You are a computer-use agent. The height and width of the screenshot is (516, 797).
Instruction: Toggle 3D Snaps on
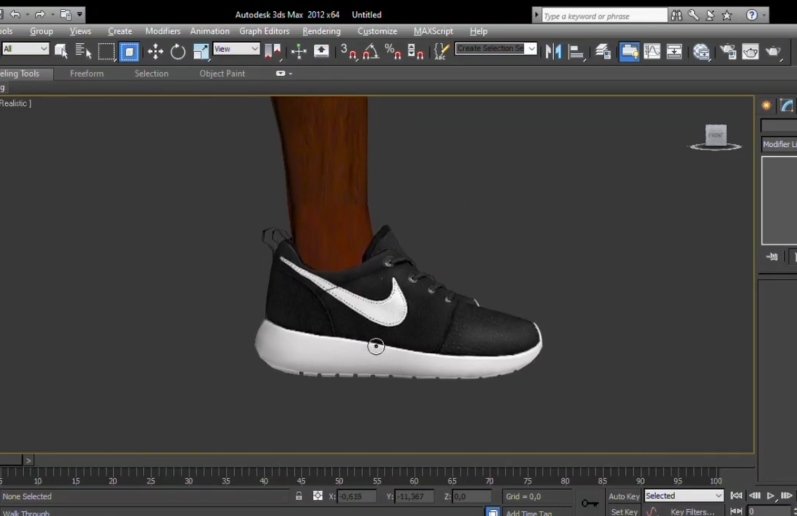pyautogui.click(x=348, y=51)
